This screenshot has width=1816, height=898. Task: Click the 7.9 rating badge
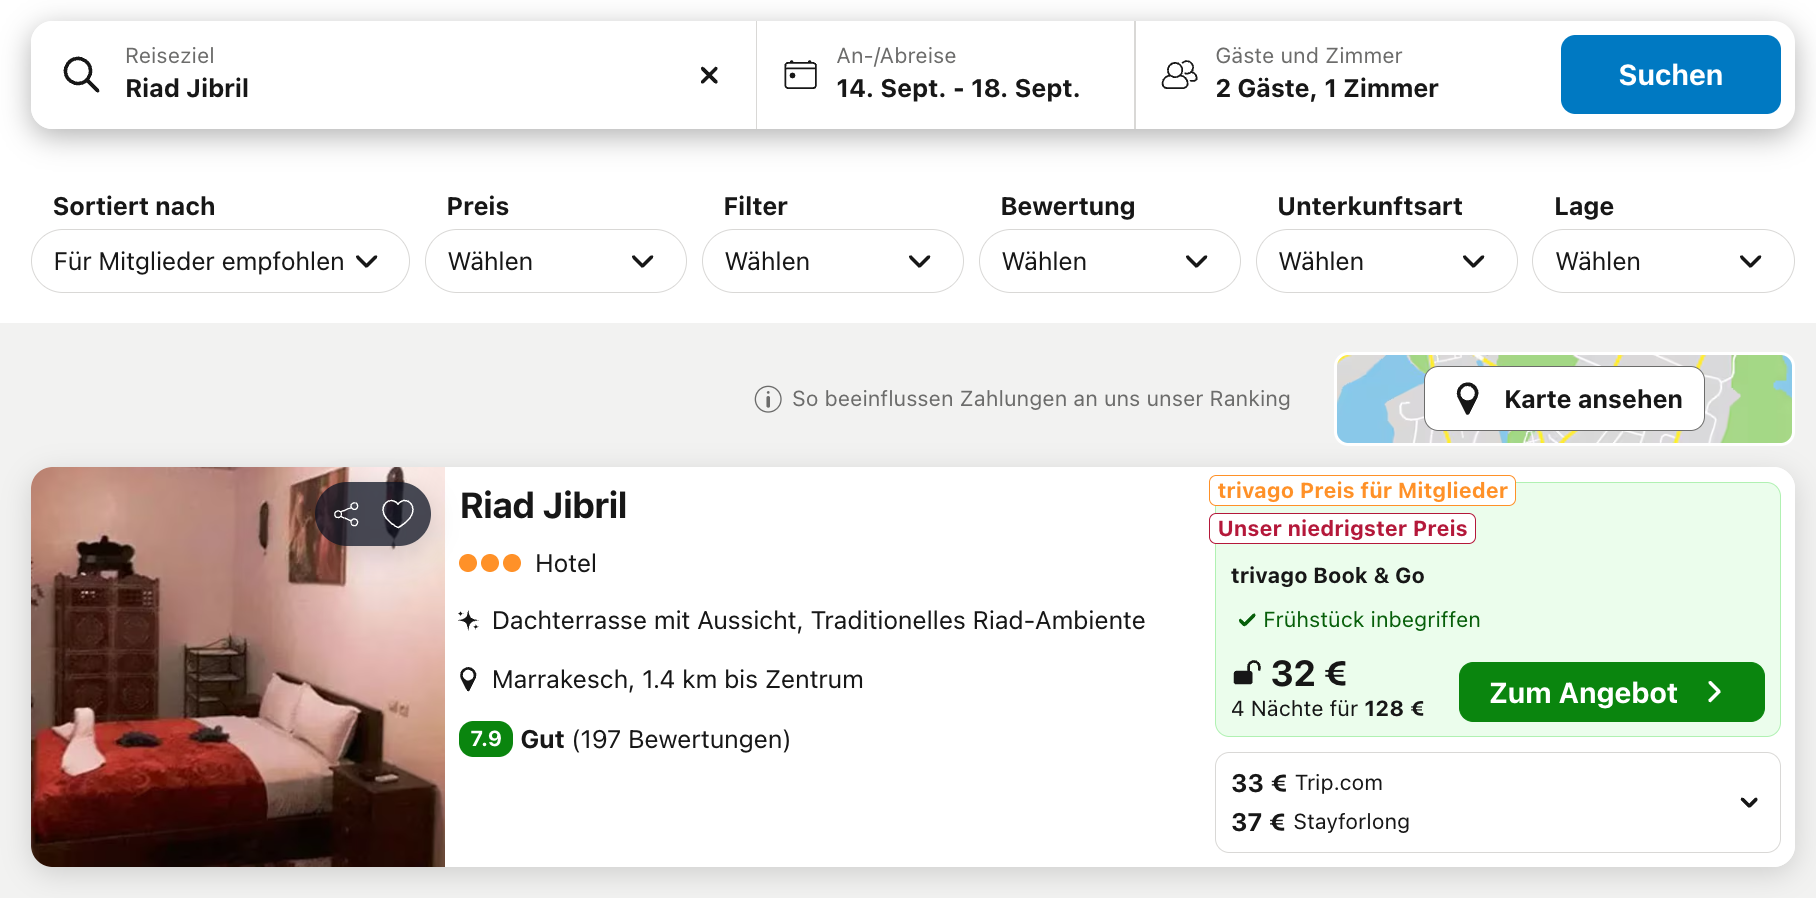pos(486,739)
